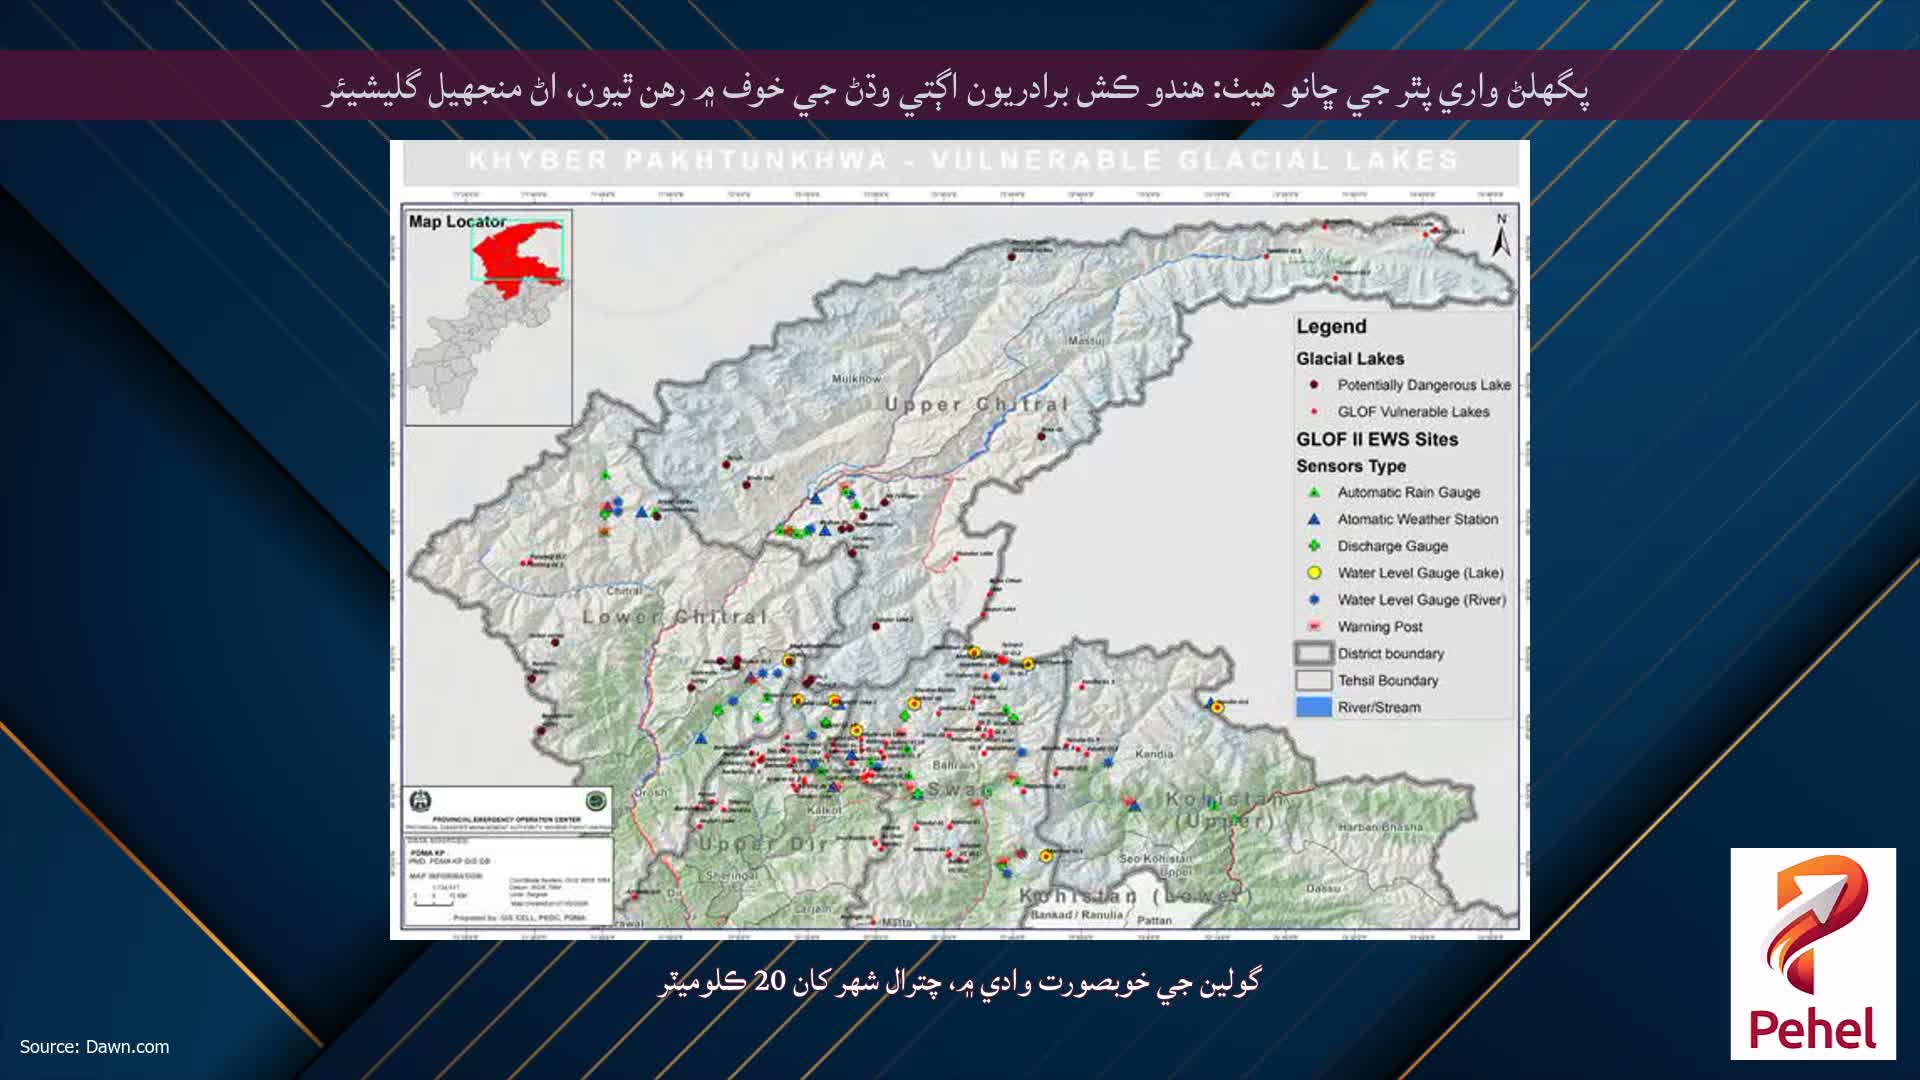Click the Kalkot place label
This screenshot has width=1920, height=1080.
(x=824, y=810)
